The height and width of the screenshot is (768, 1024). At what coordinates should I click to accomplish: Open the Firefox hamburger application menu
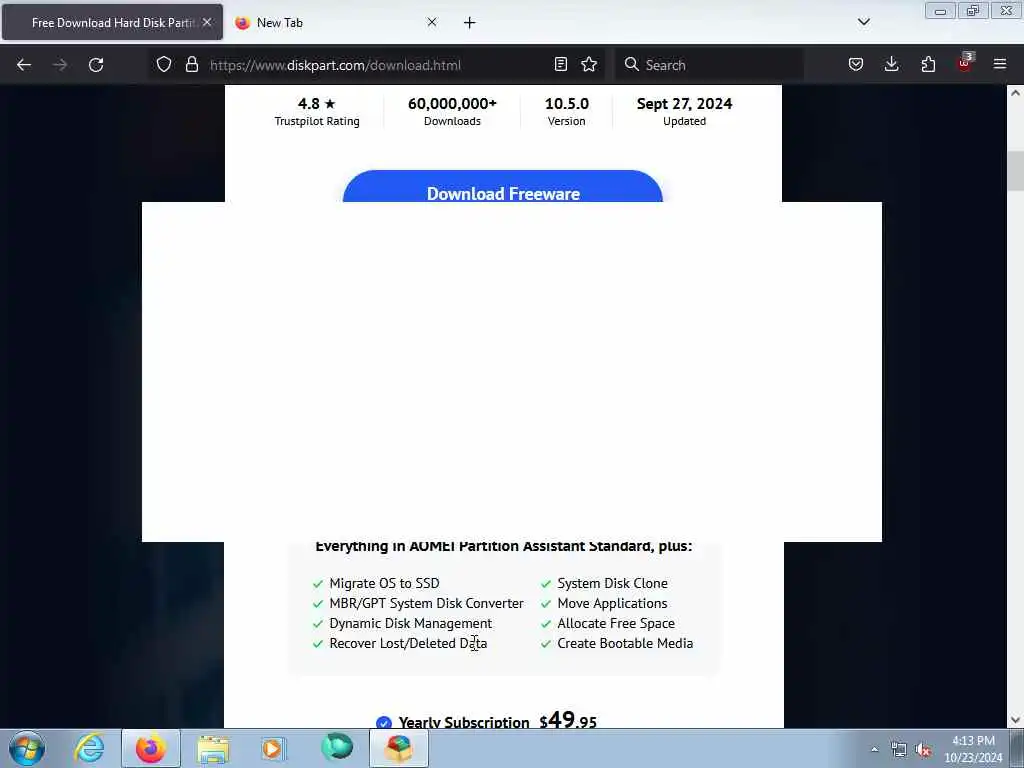coord(1000,64)
